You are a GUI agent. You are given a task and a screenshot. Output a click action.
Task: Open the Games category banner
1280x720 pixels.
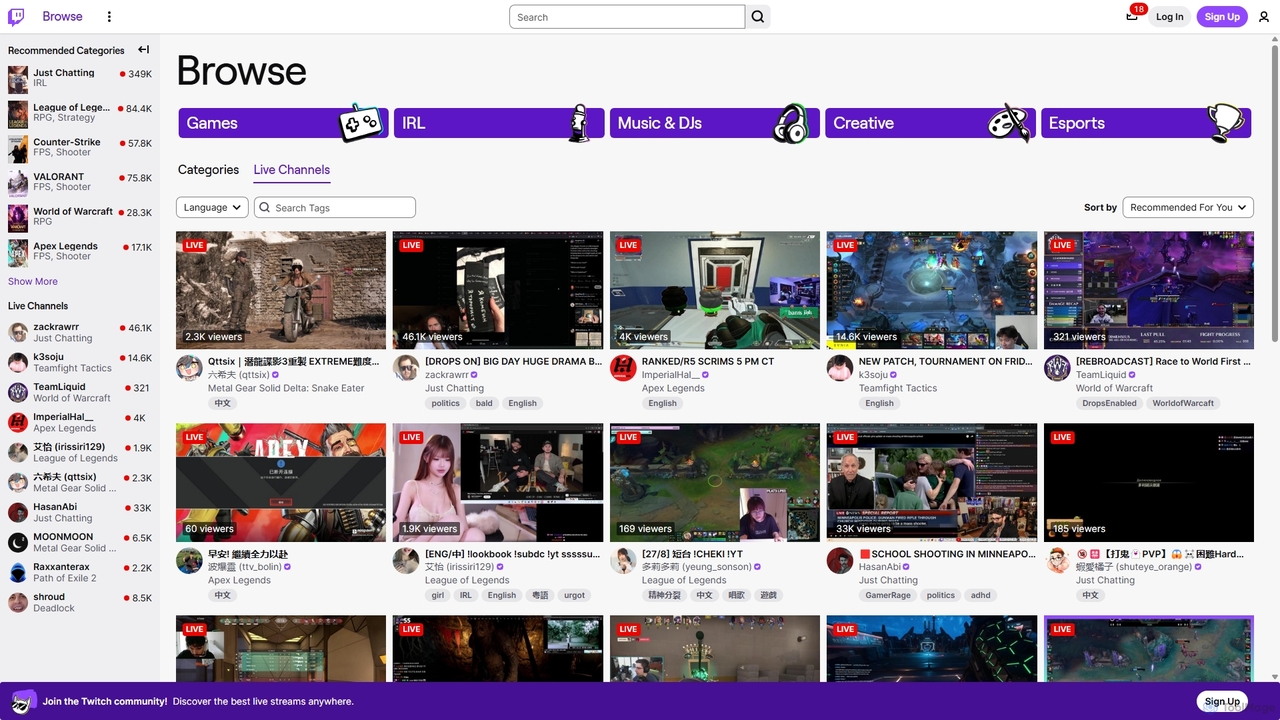click(x=283, y=123)
